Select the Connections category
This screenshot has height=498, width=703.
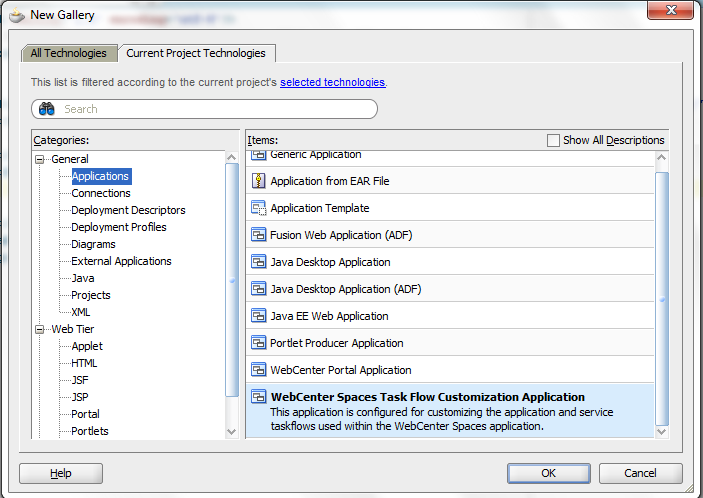[x=101, y=193]
